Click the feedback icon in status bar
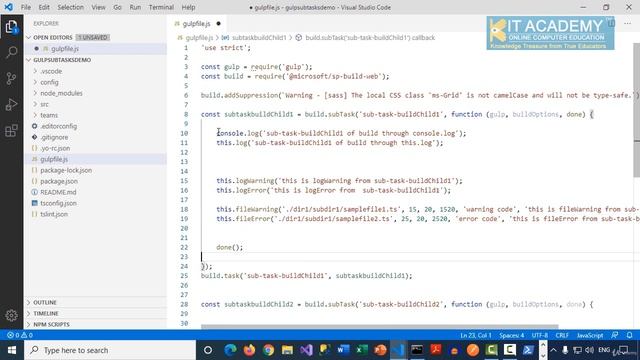640x360 pixels. click(x=615, y=335)
